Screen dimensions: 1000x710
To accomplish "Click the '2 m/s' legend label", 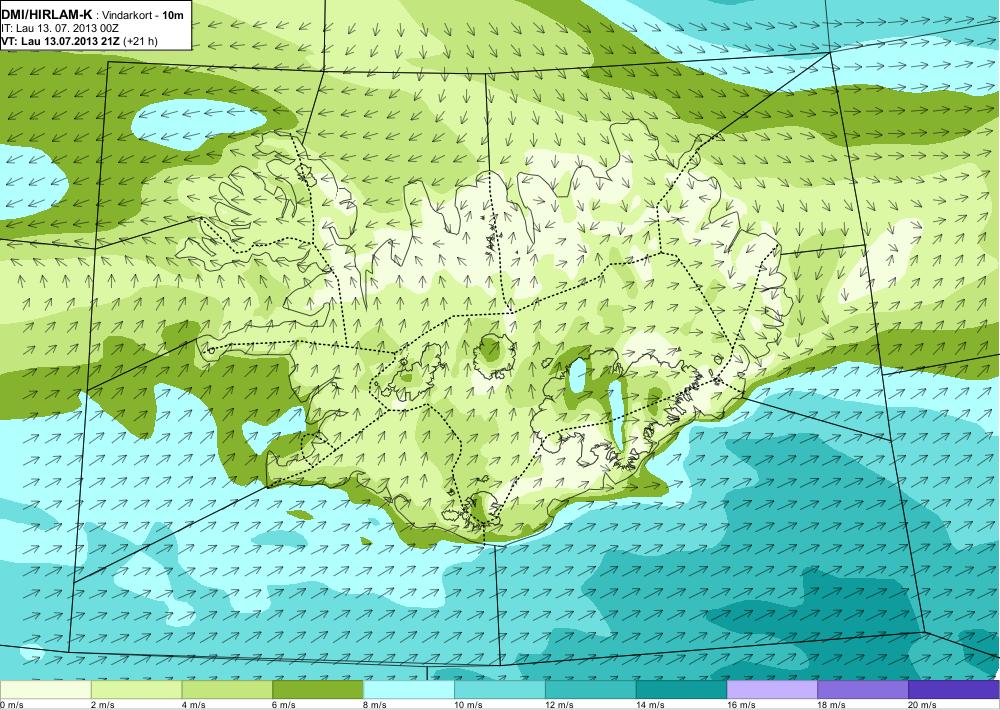I will tap(102, 705).
